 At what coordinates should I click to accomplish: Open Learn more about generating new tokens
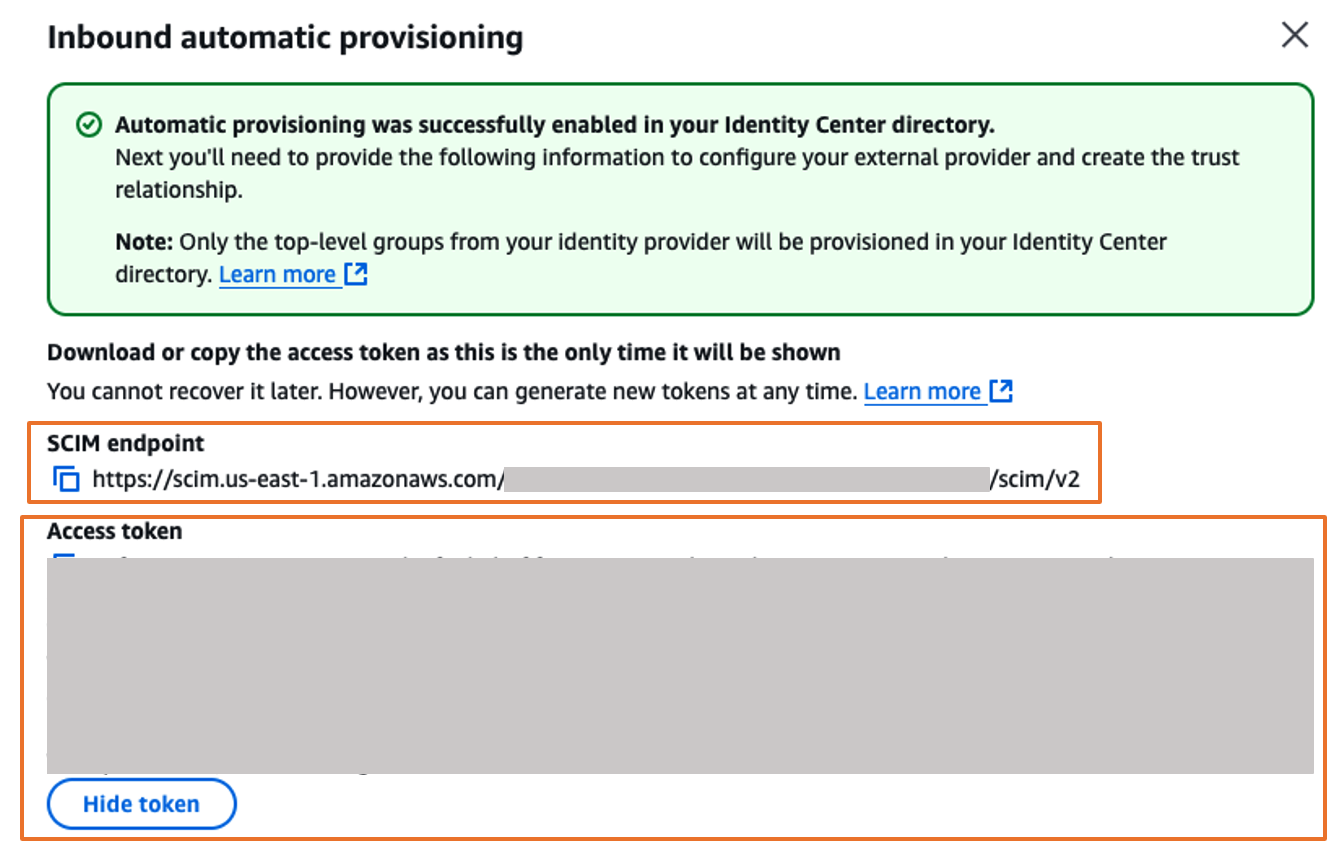click(x=924, y=391)
